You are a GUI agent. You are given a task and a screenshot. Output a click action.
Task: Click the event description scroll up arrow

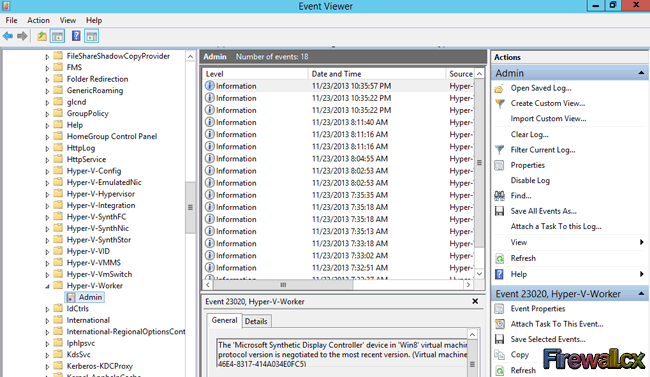(x=472, y=334)
